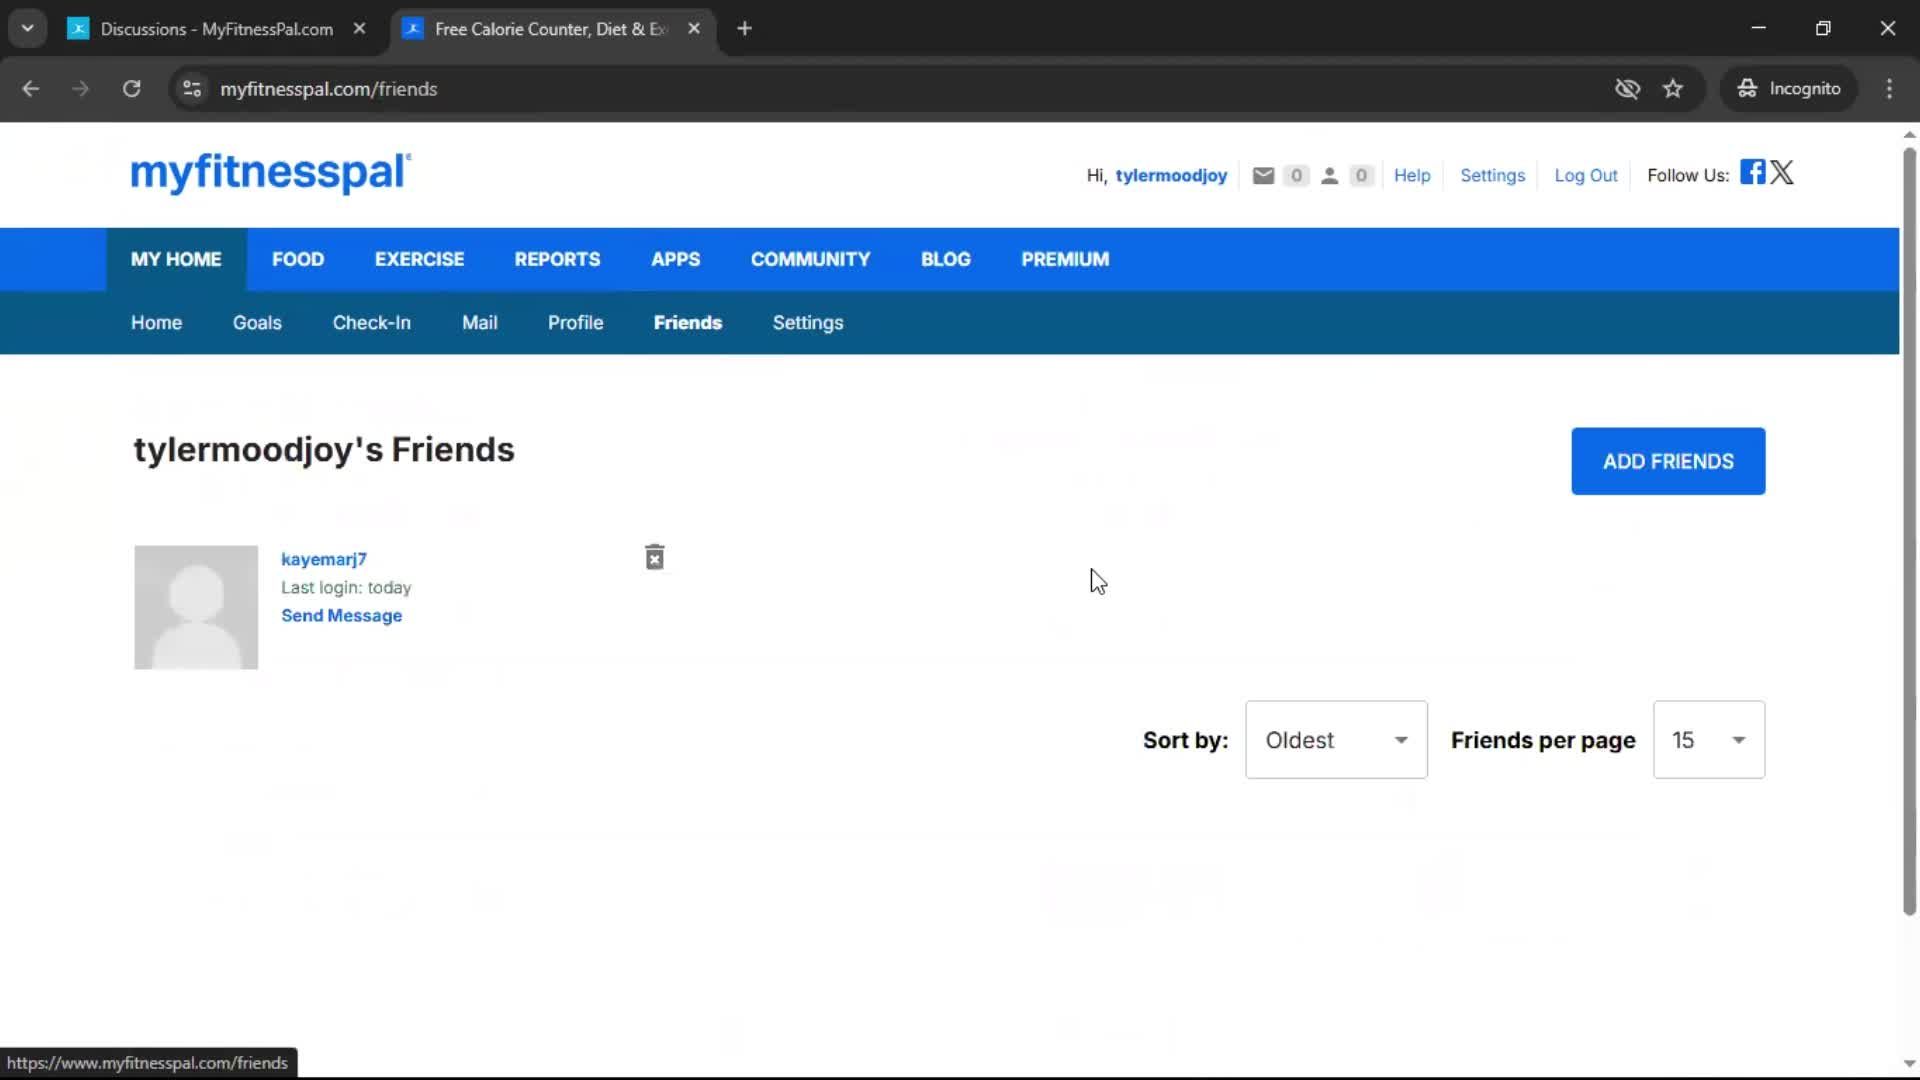
Task: Click the tracking protection eye icon
Action: click(x=1627, y=89)
